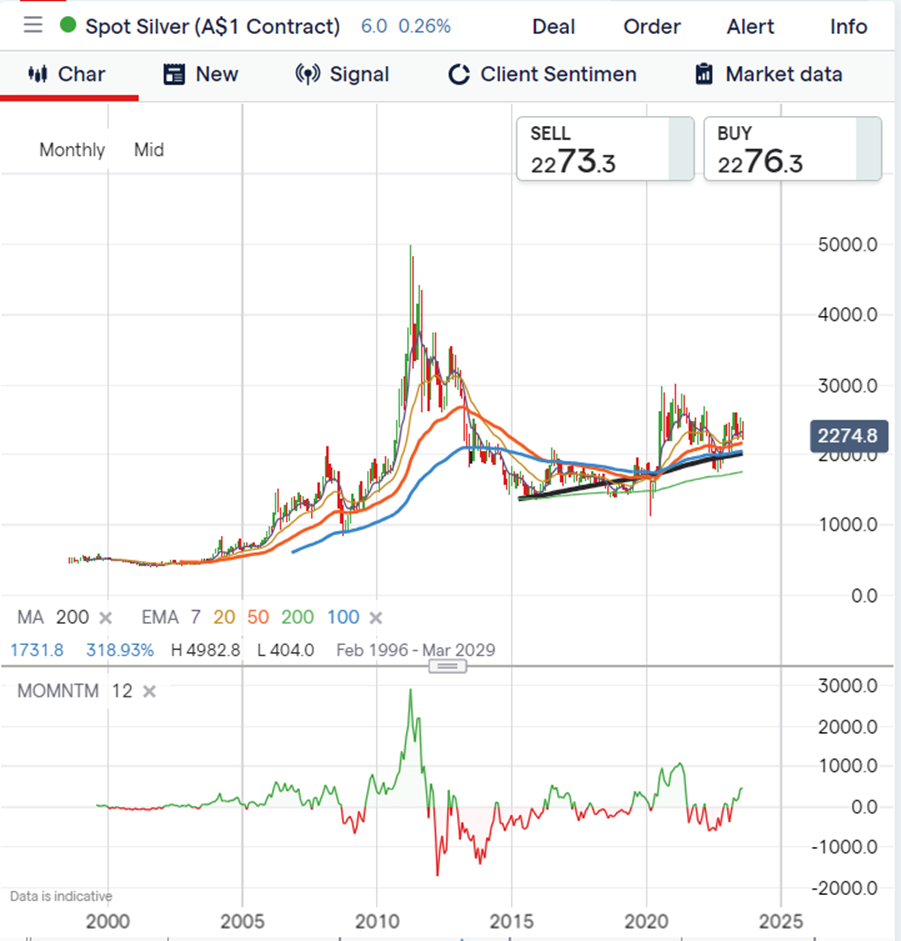Image resolution: width=901 pixels, height=941 pixels.
Task: Switch to the Client Sentiment tab
Action: [x=543, y=74]
